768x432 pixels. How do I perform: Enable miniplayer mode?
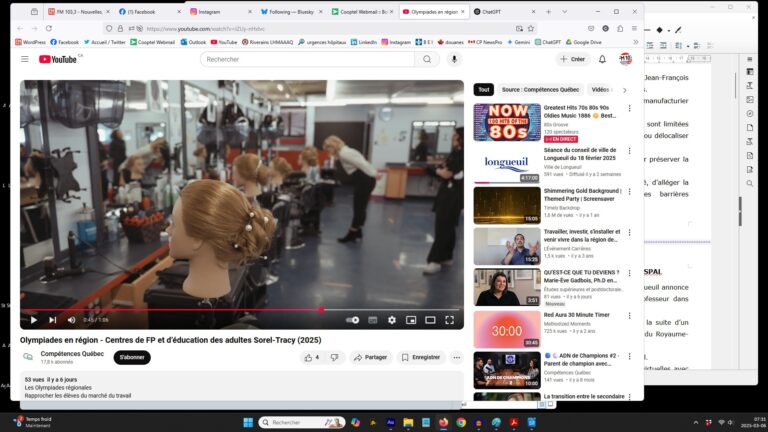click(410, 320)
